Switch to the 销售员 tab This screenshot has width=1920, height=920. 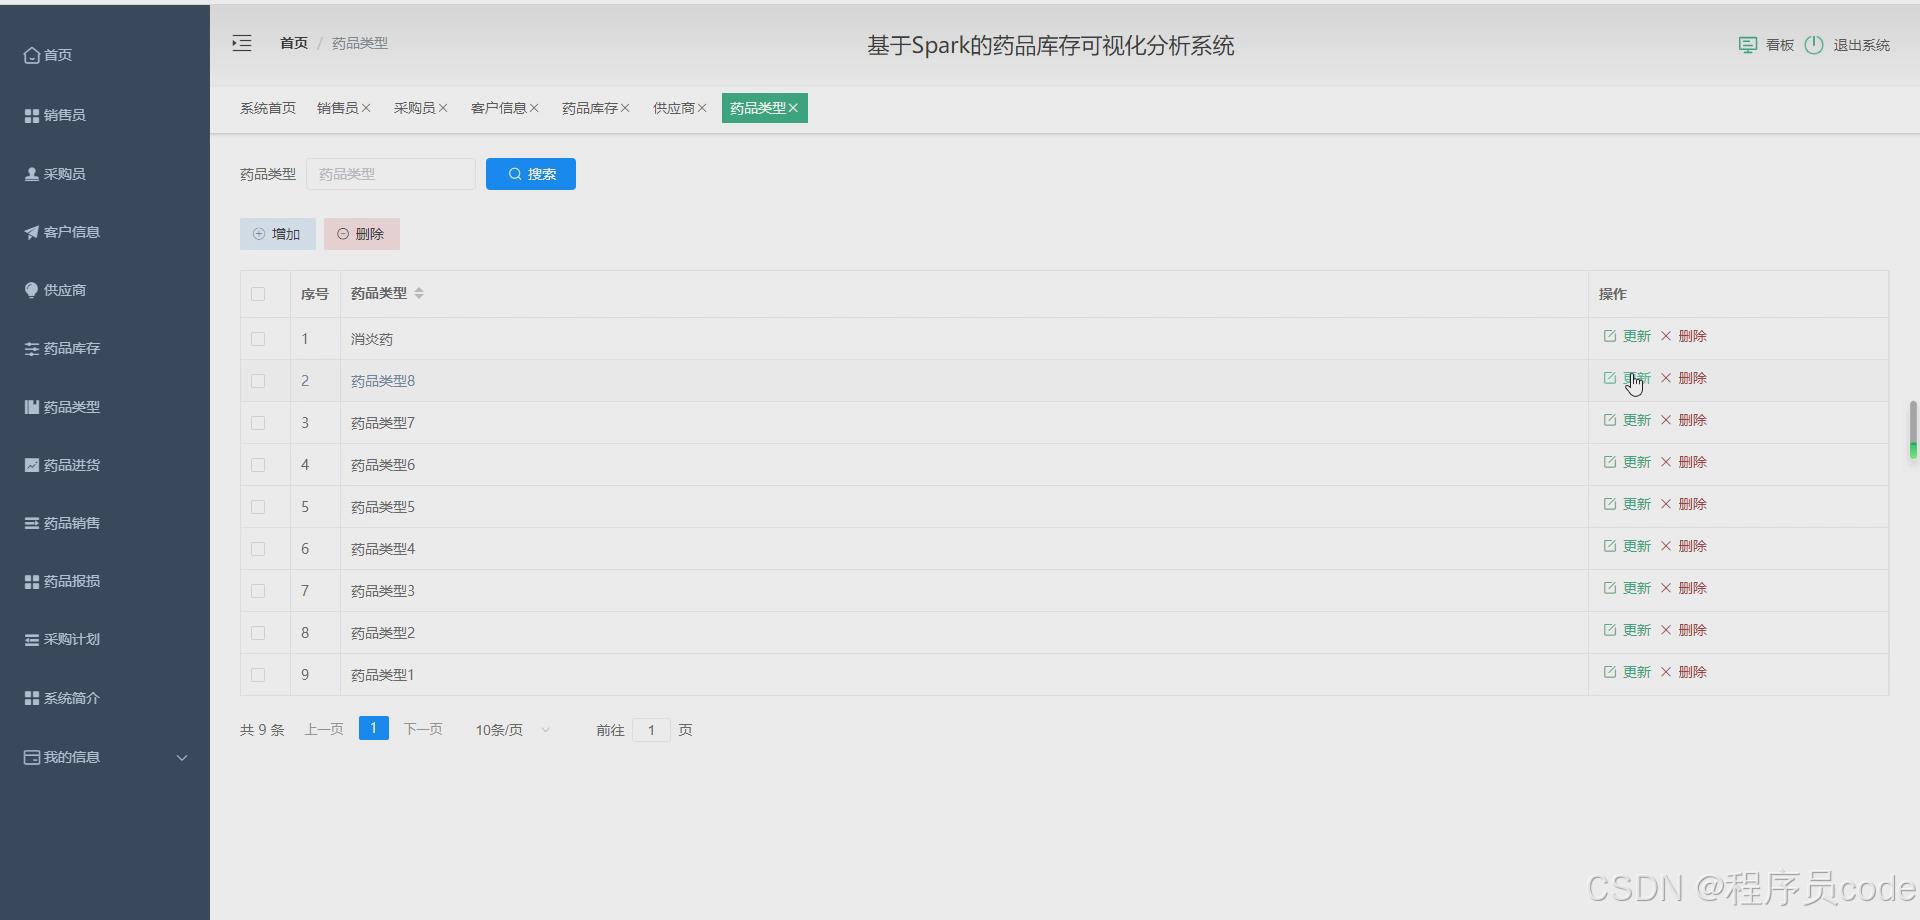[x=337, y=108]
